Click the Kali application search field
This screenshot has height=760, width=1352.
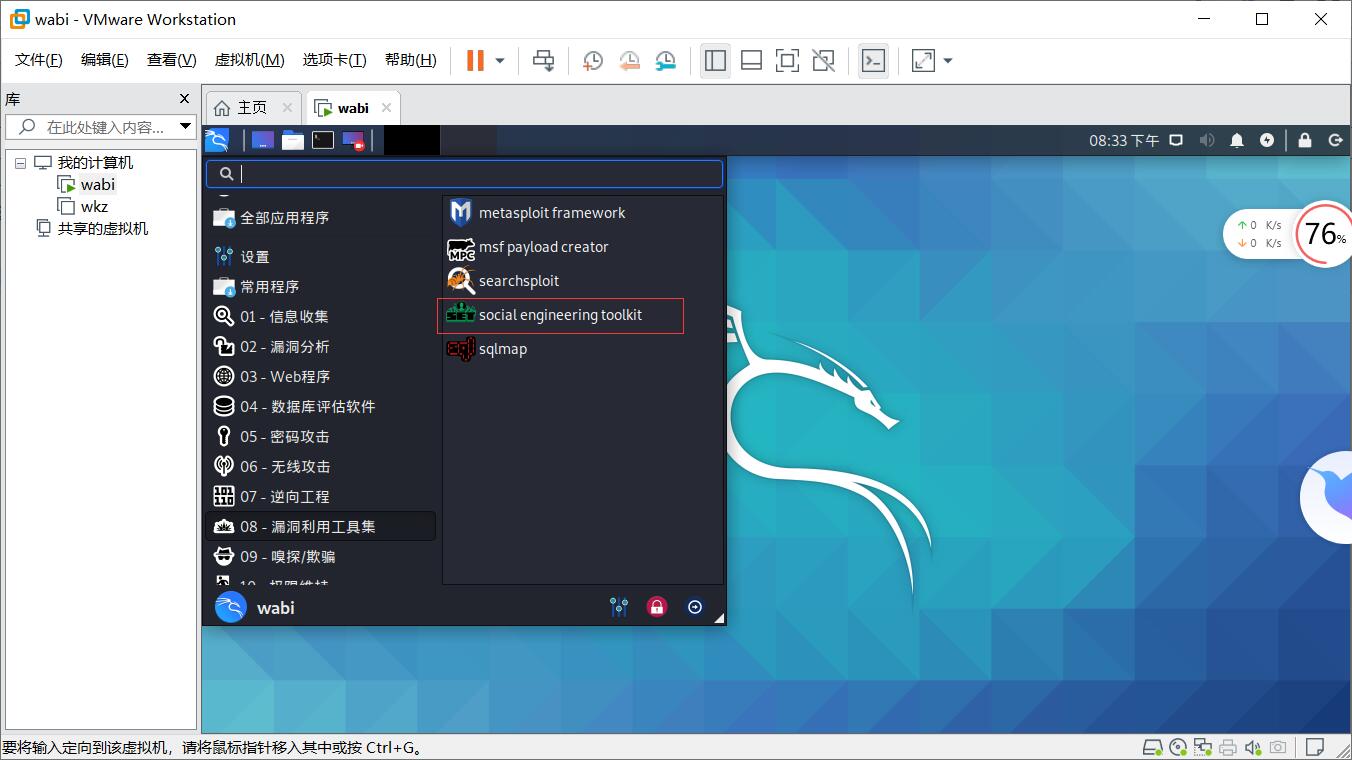tap(464, 174)
